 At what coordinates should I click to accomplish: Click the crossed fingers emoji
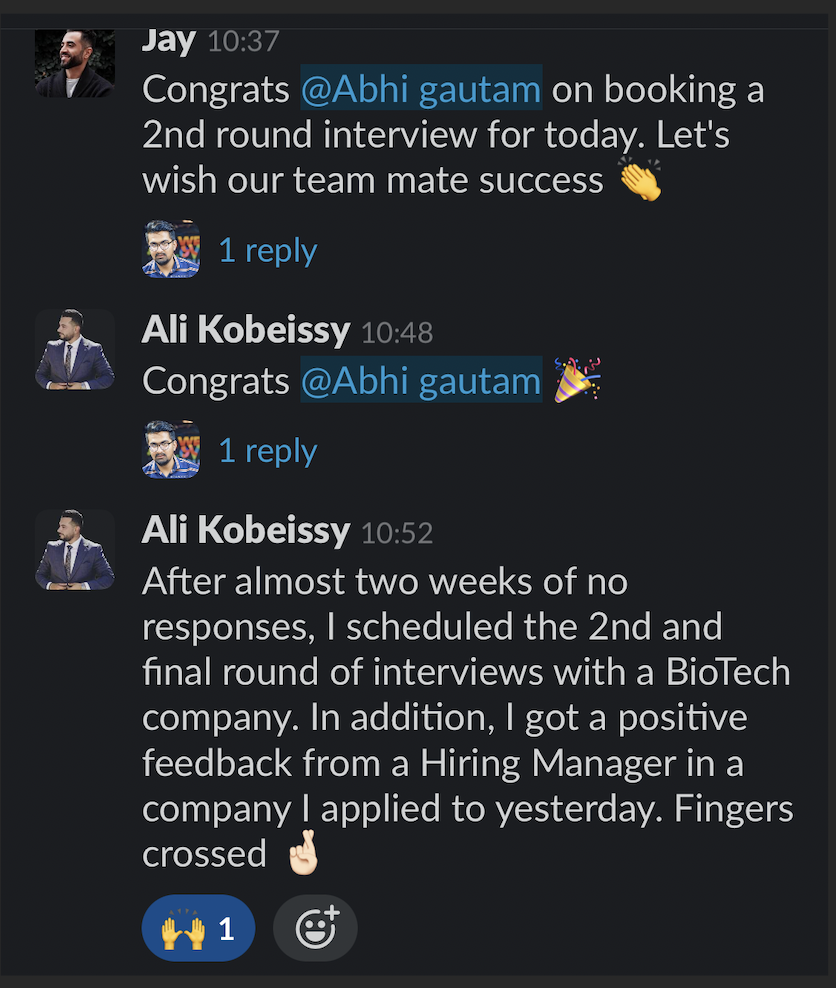[300, 855]
